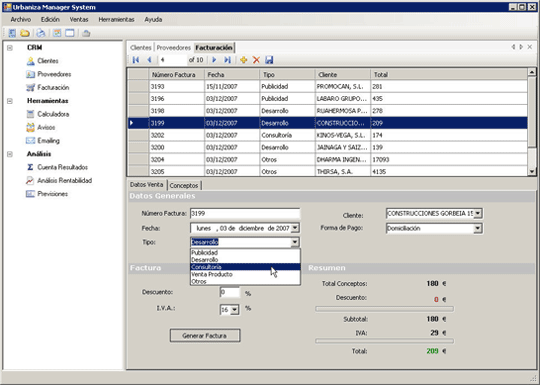Close the current document tab

click(530, 47)
